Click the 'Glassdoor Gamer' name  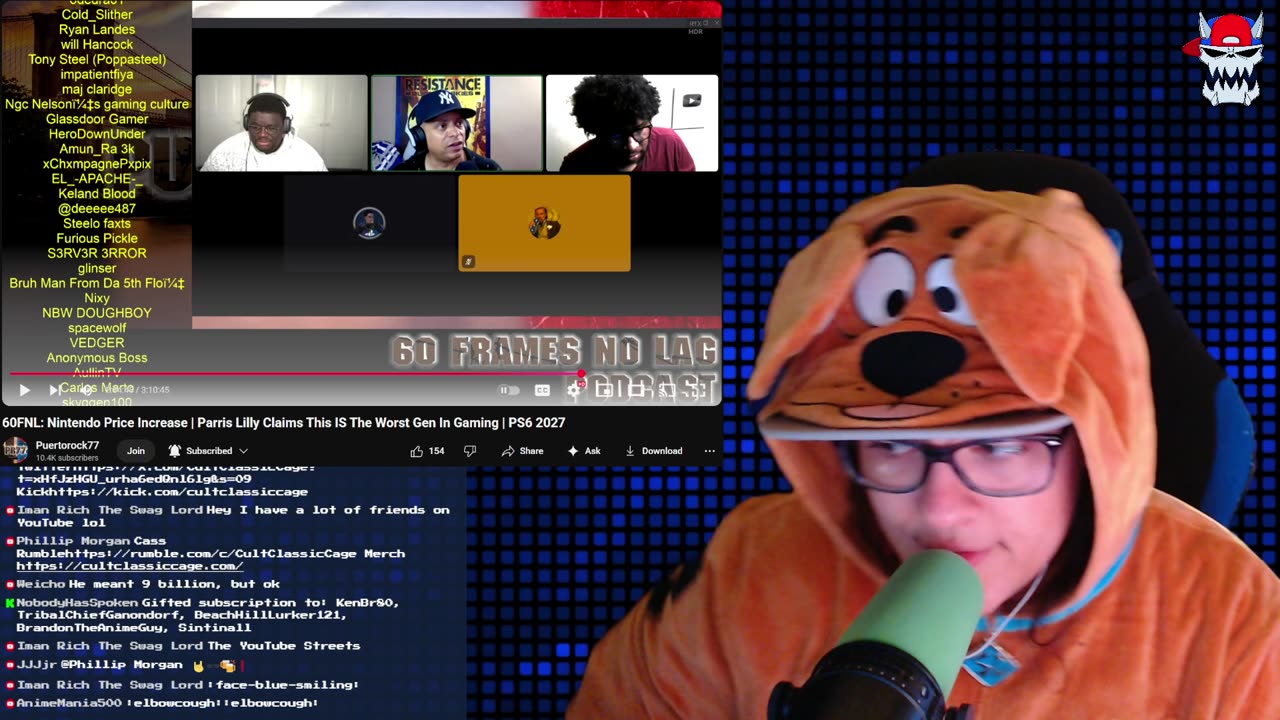[97, 119]
